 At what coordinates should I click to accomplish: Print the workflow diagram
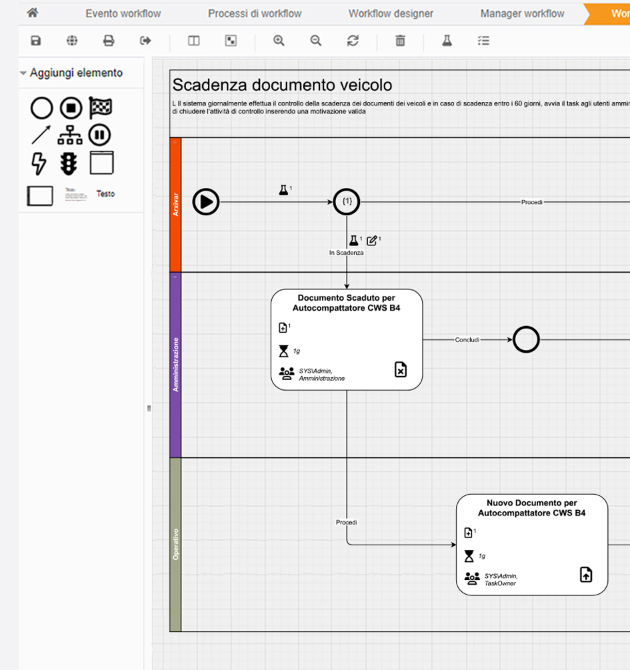coord(109,41)
